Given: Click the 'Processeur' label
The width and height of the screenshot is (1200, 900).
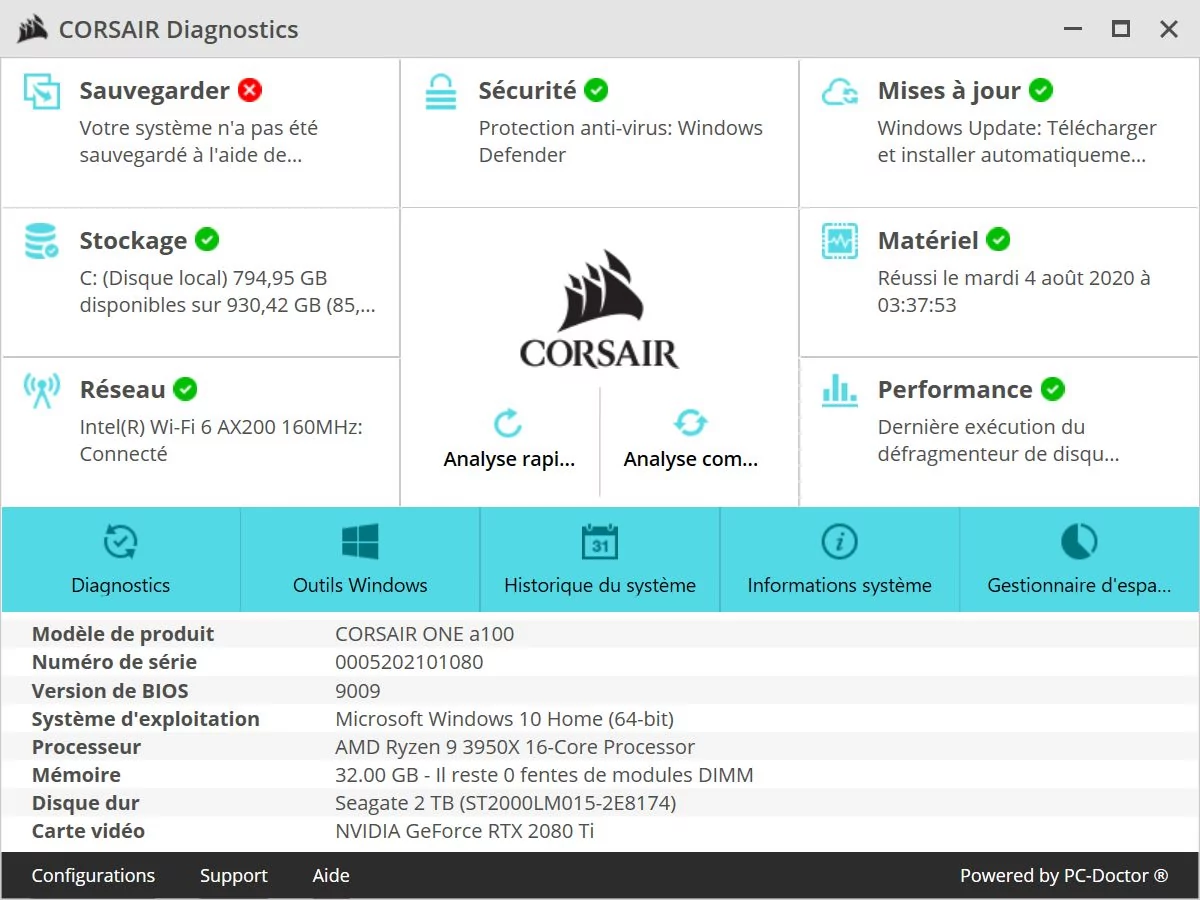Looking at the screenshot, I should (86, 747).
